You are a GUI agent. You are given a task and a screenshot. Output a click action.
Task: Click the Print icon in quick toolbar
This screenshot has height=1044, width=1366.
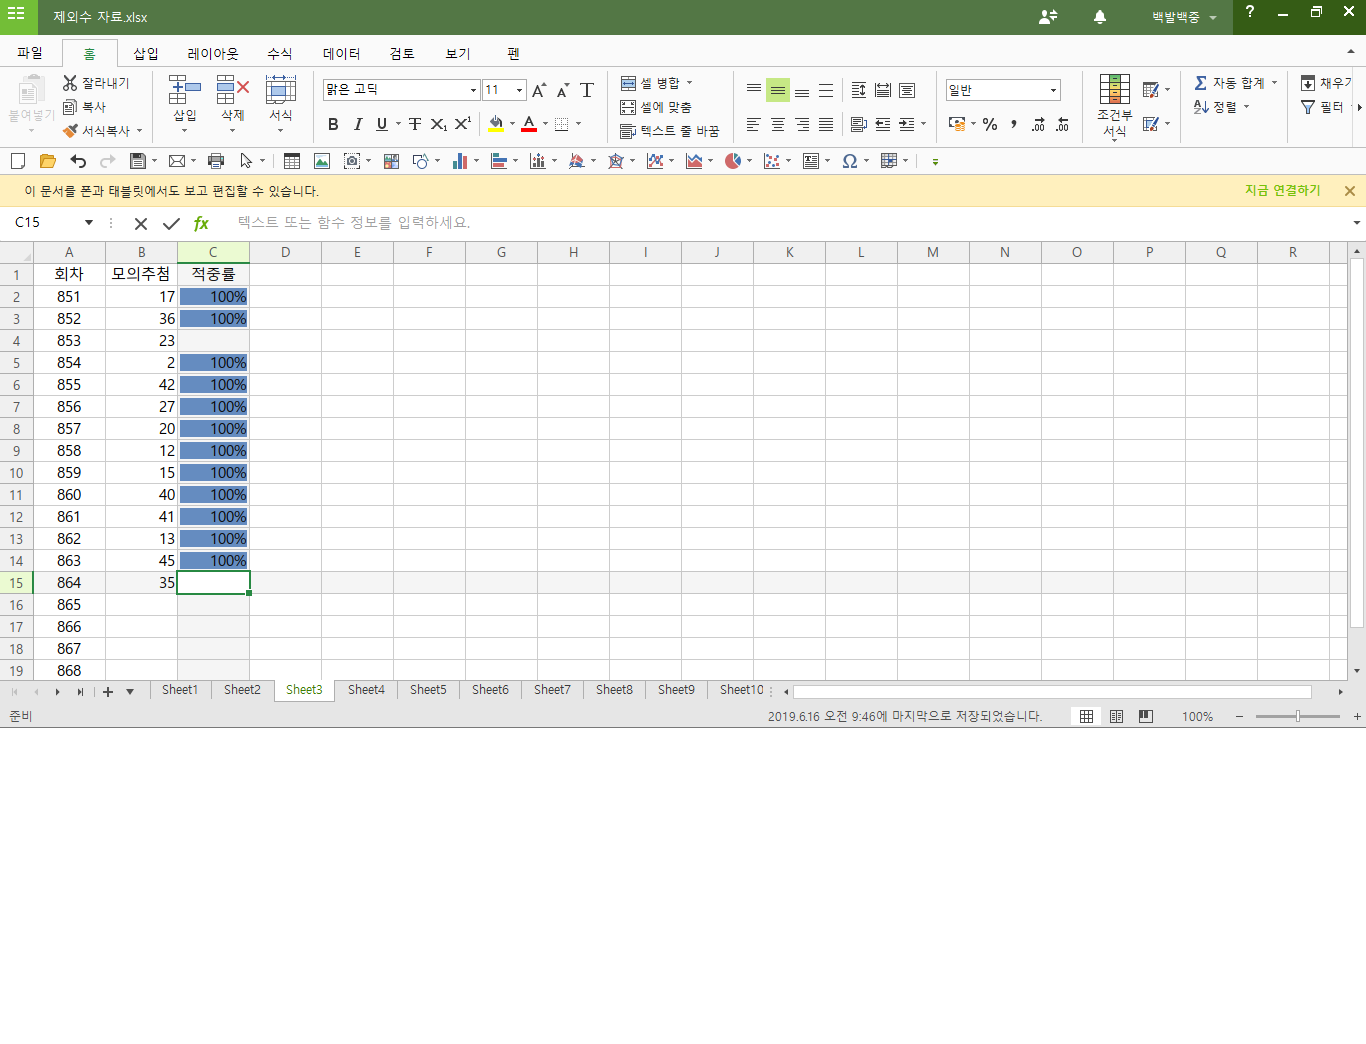(216, 161)
